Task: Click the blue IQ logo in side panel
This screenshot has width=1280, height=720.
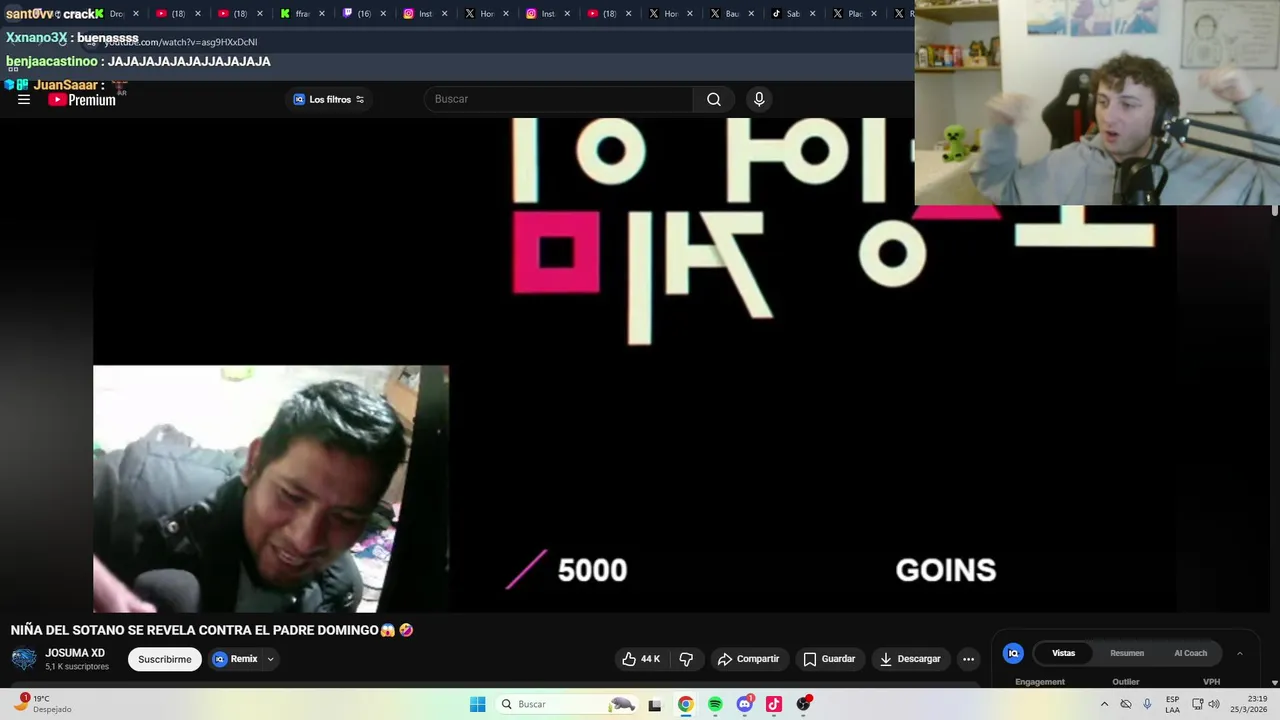Action: [x=1013, y=653]
